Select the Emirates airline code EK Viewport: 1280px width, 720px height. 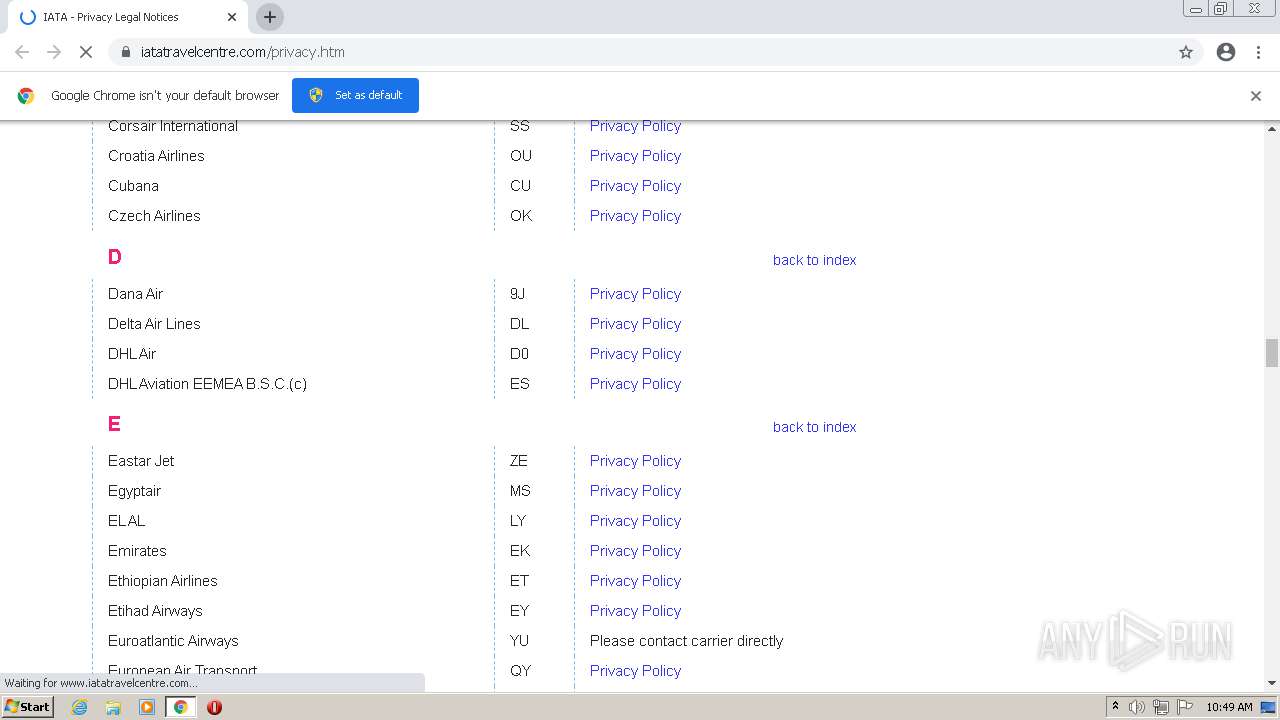[x=520, y=551]
